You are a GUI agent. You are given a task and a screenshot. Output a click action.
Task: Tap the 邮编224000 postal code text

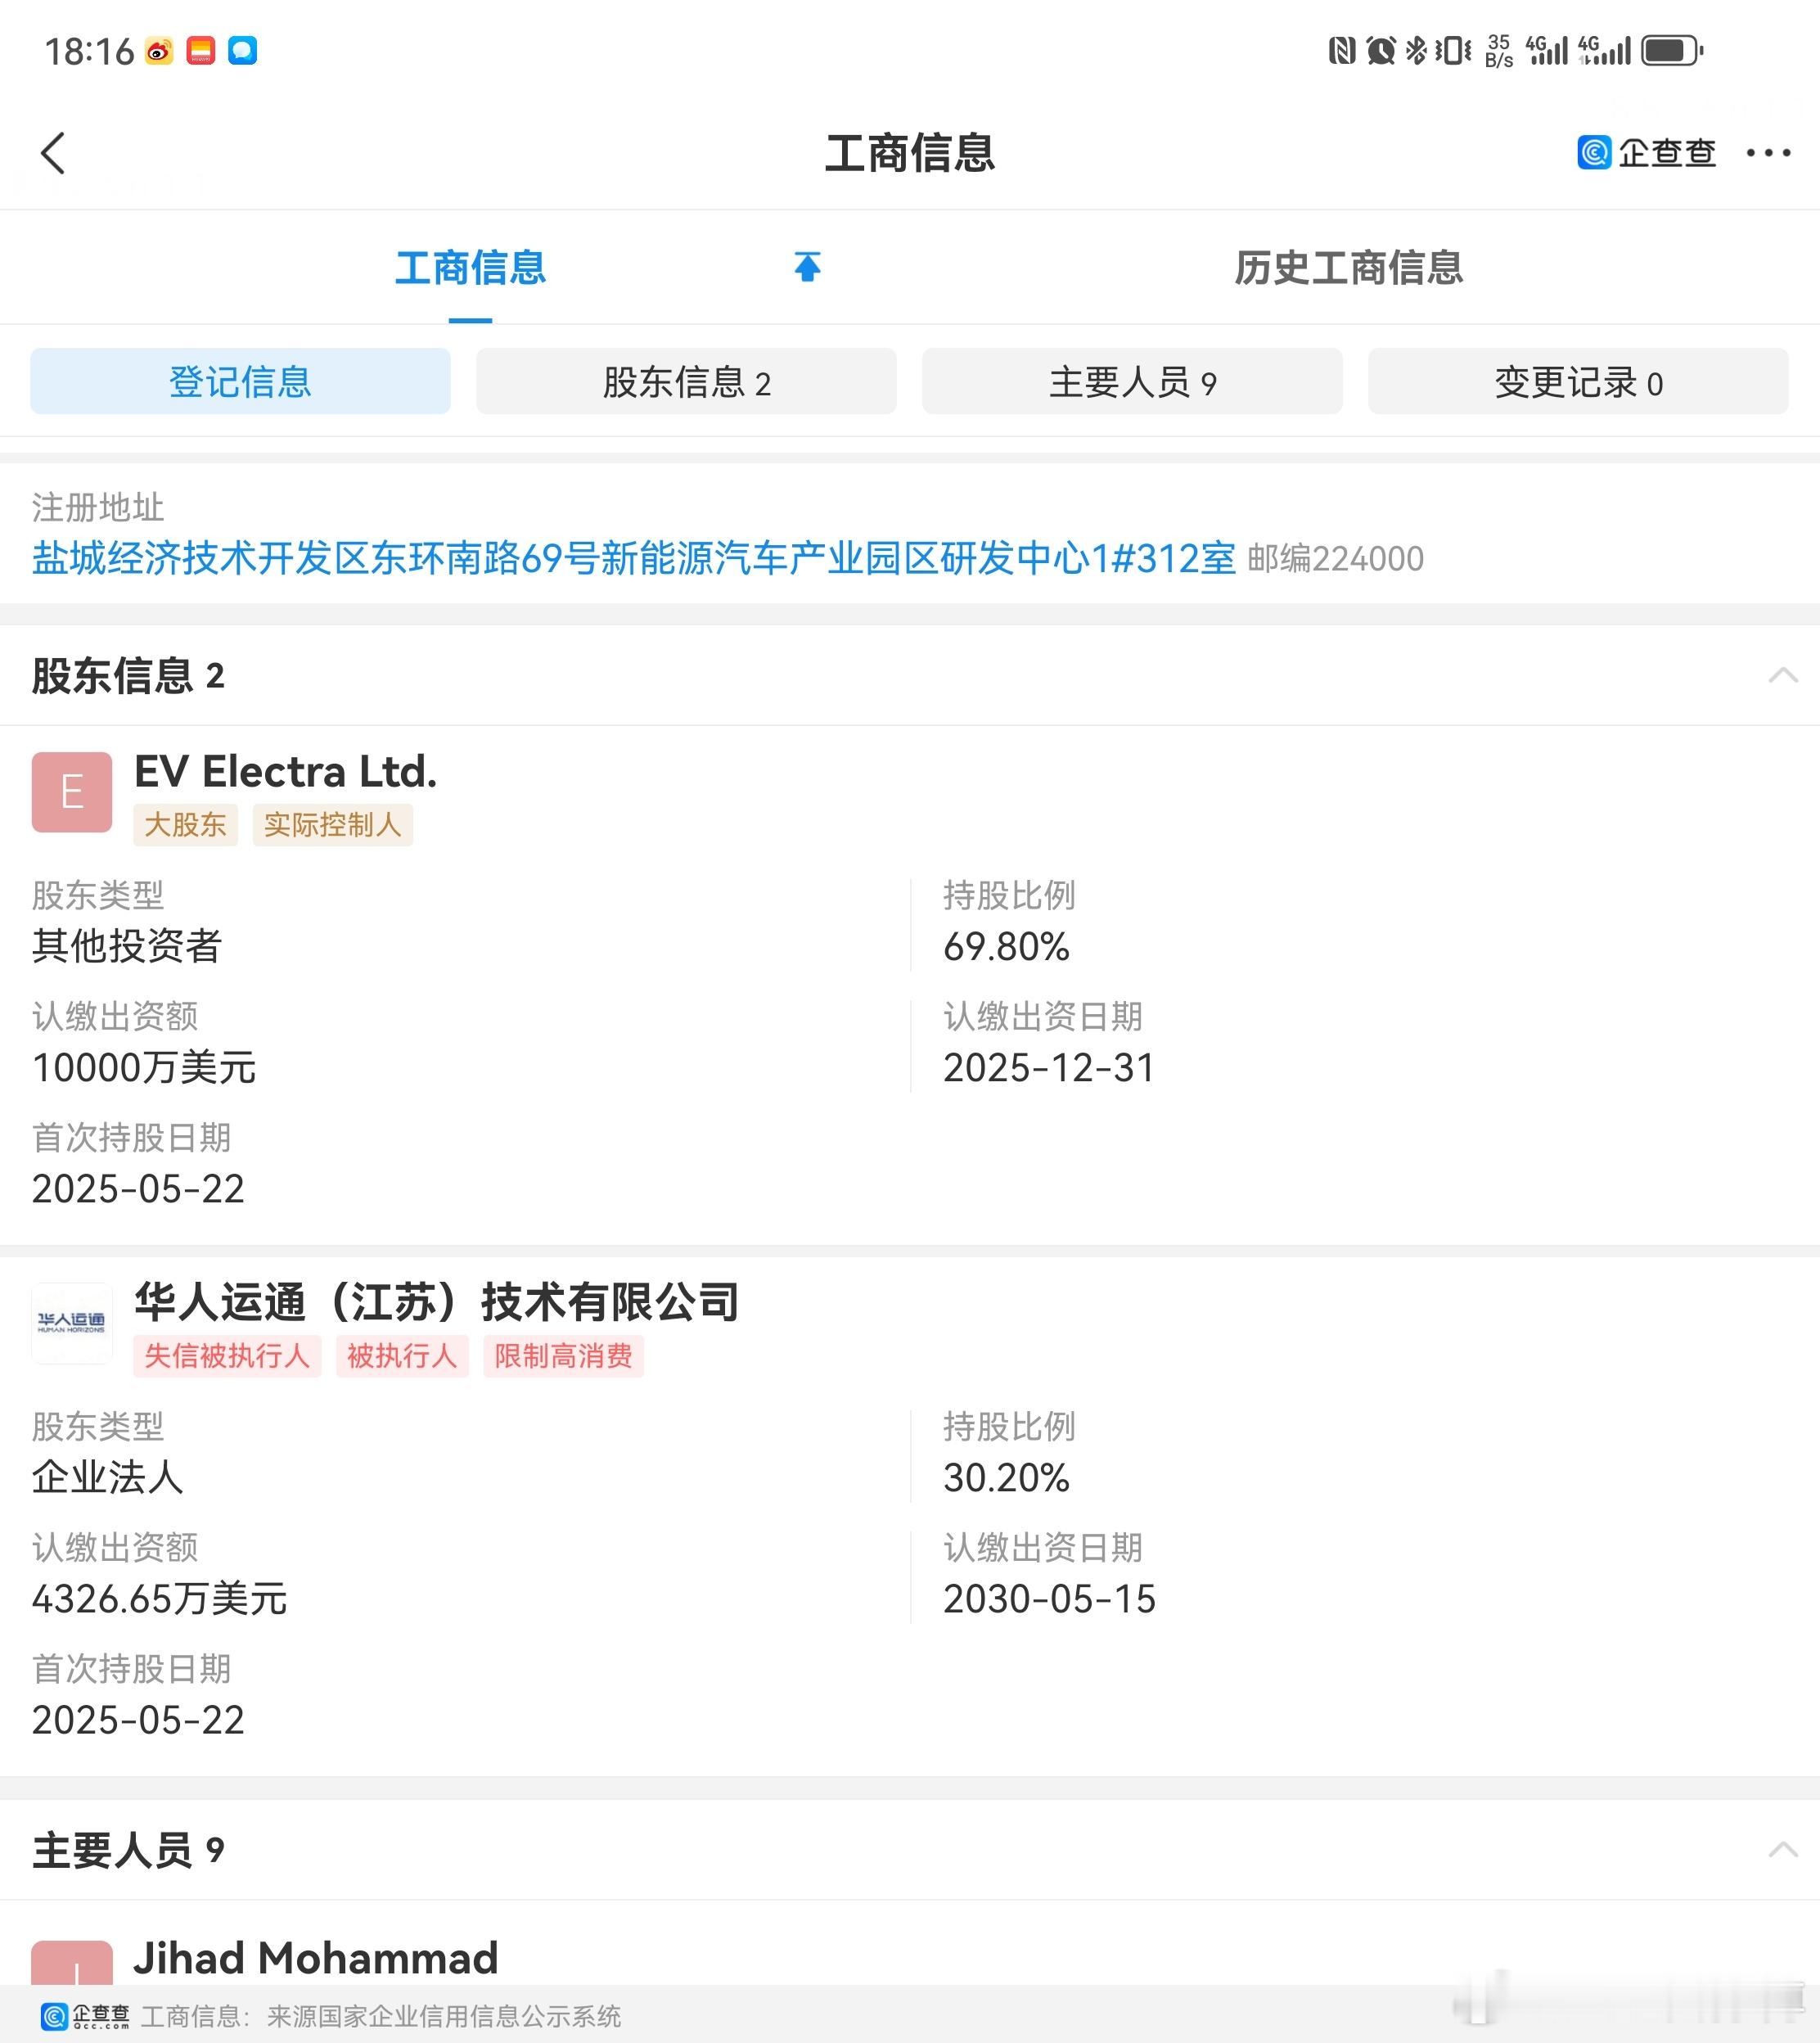point(1336,558)
